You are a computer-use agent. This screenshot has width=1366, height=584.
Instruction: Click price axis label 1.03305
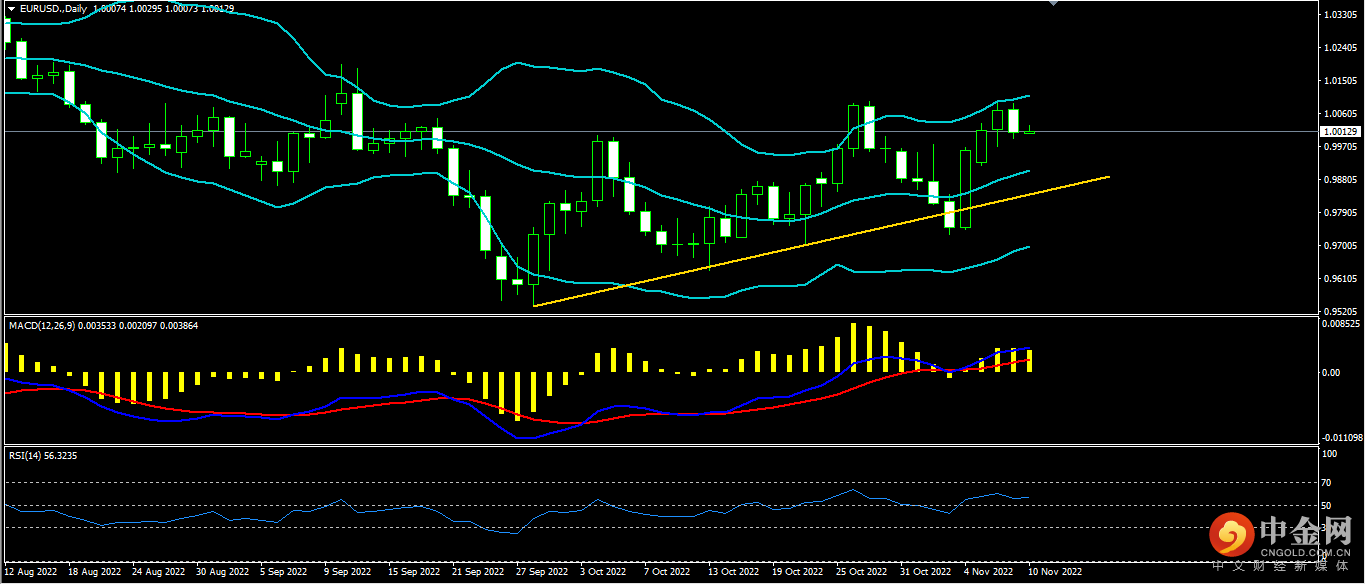[1338, 15]
